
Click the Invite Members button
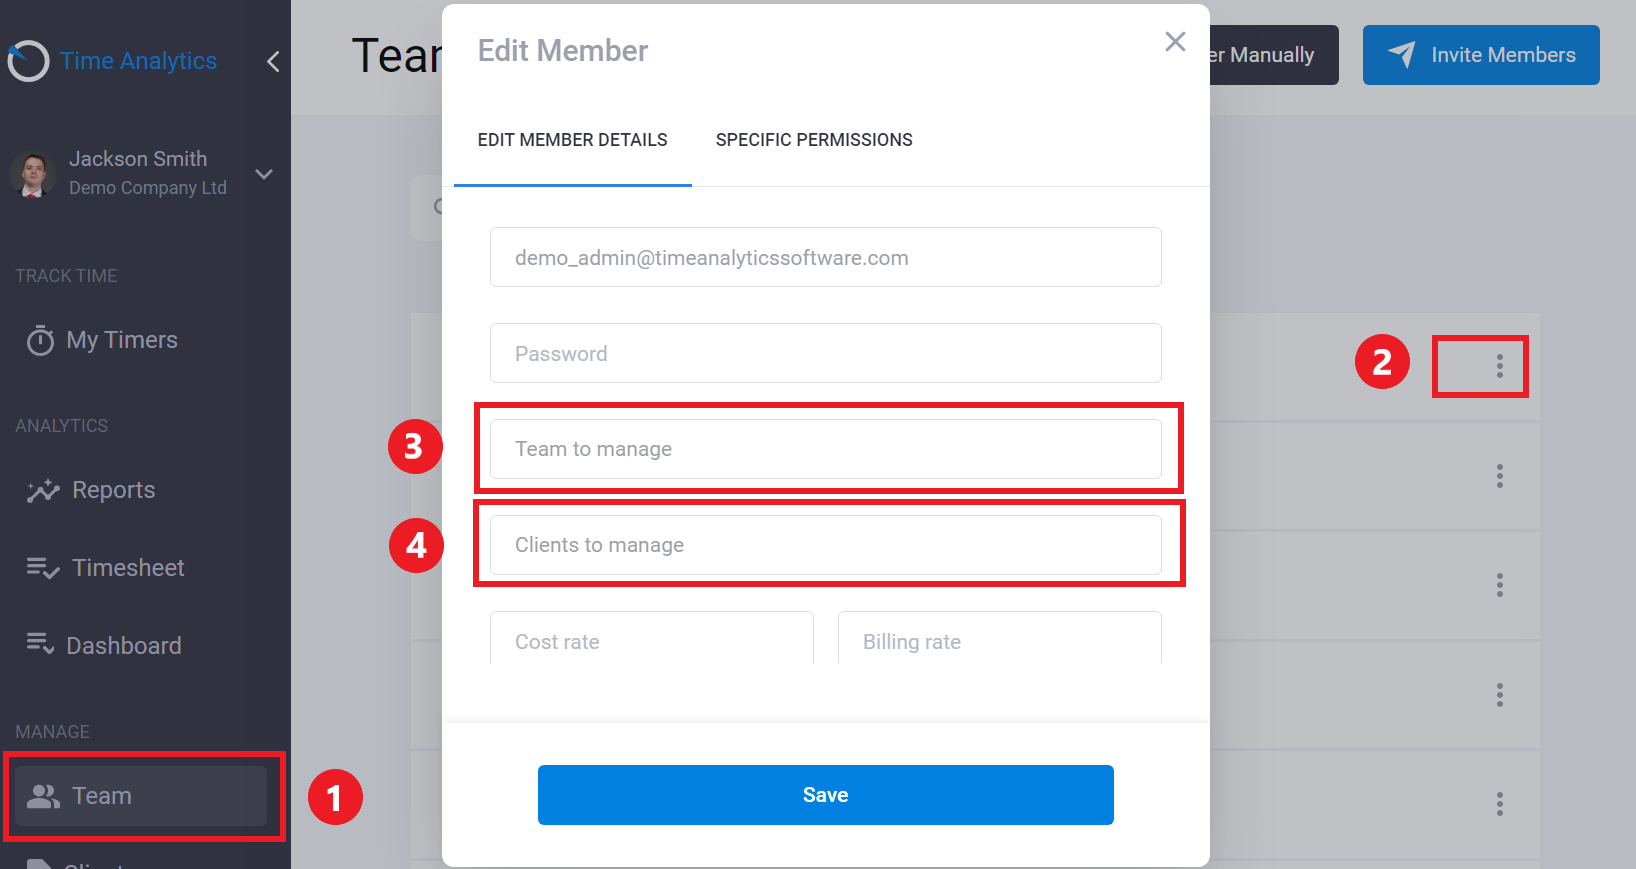tap(1481, 55)
